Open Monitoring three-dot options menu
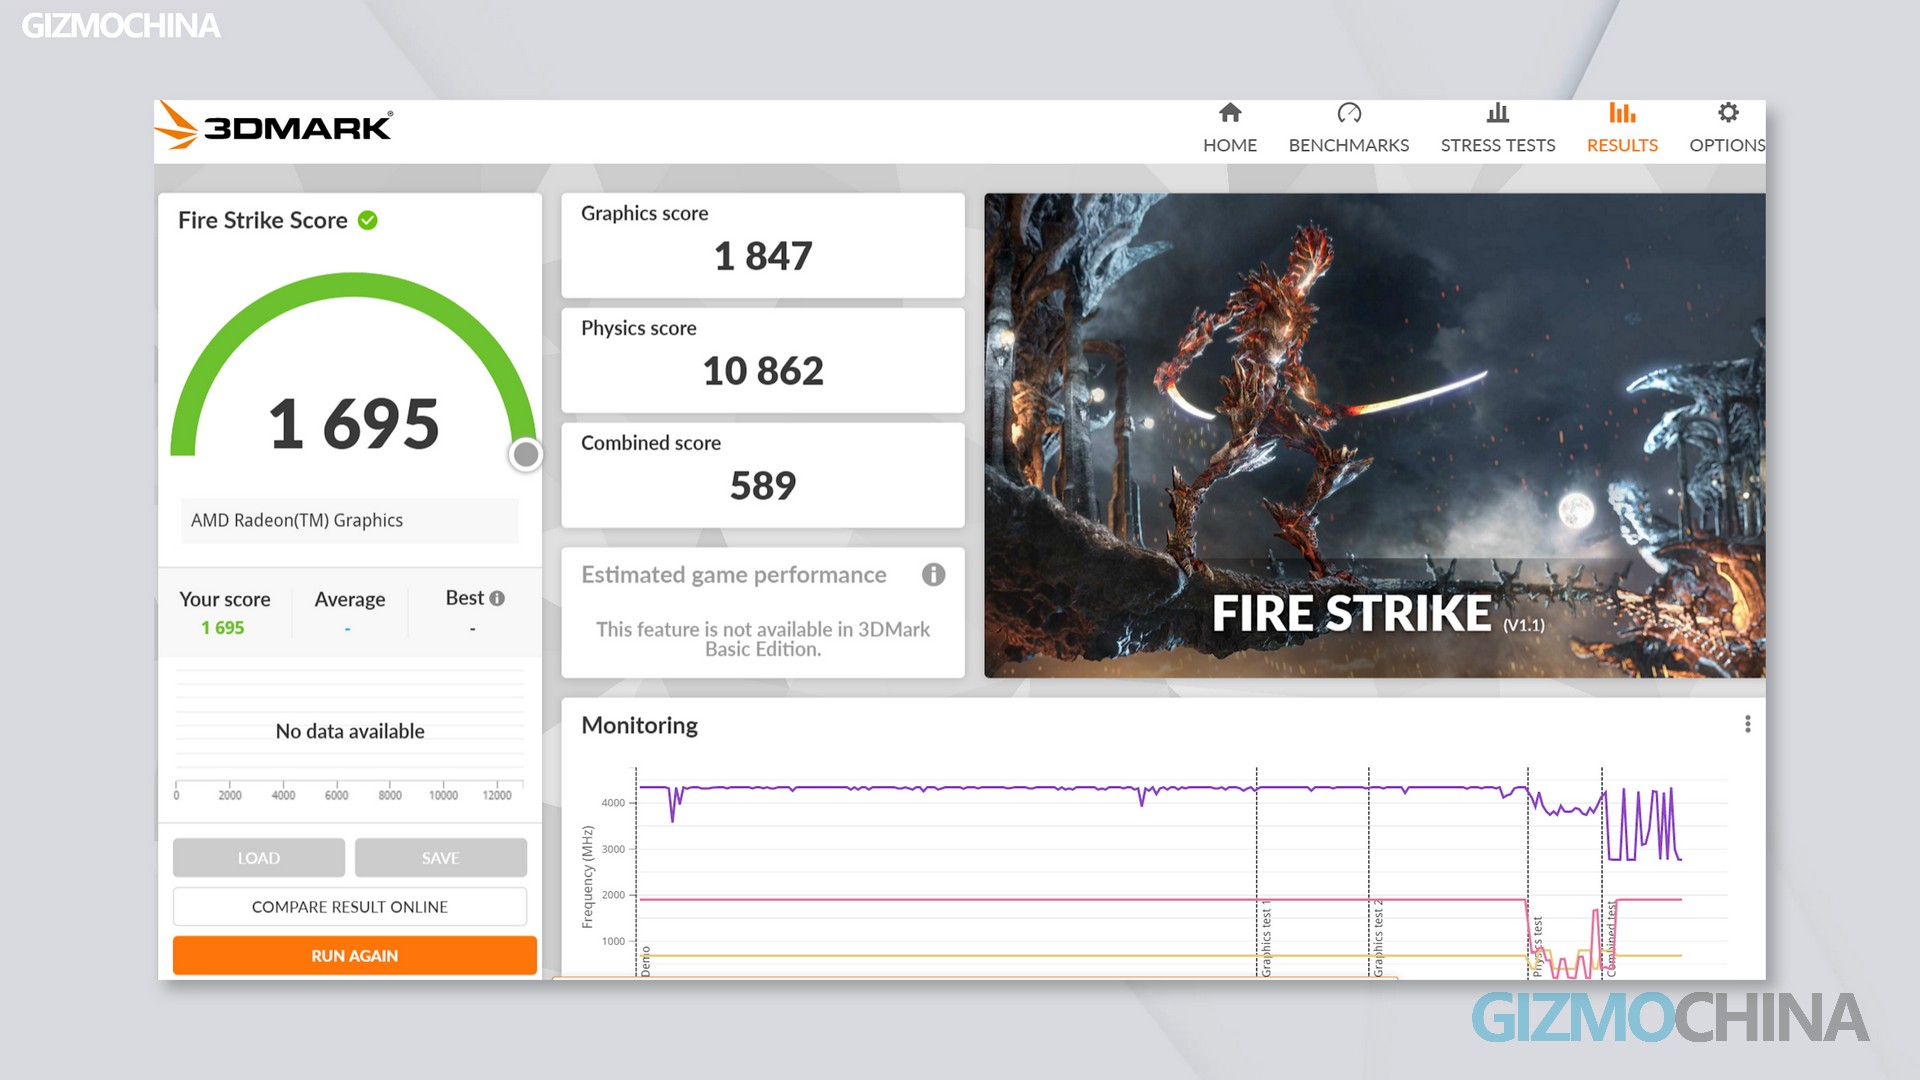Viewport: 1920px width, 1080px height. point(1747,724)
